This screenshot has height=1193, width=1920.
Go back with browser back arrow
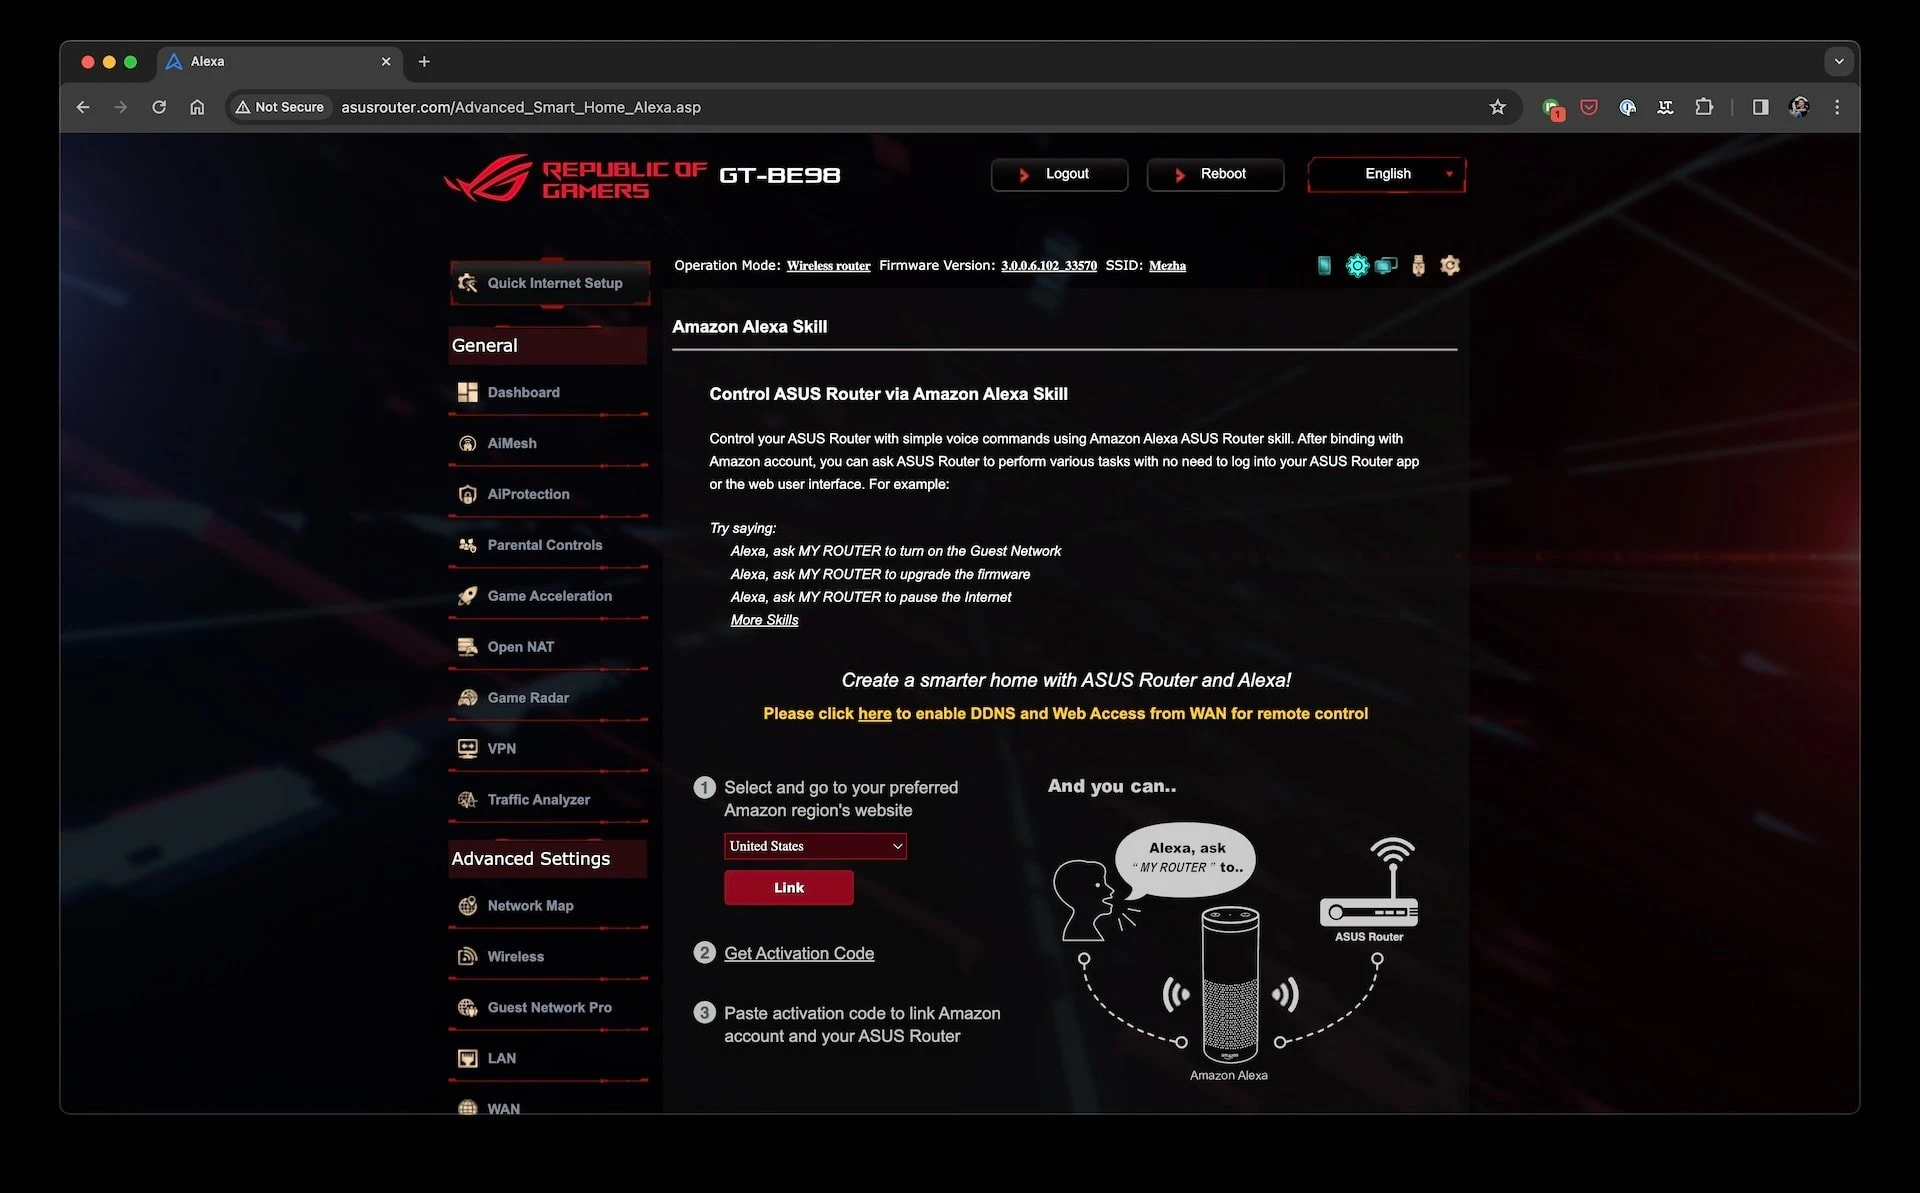point(83,107)
